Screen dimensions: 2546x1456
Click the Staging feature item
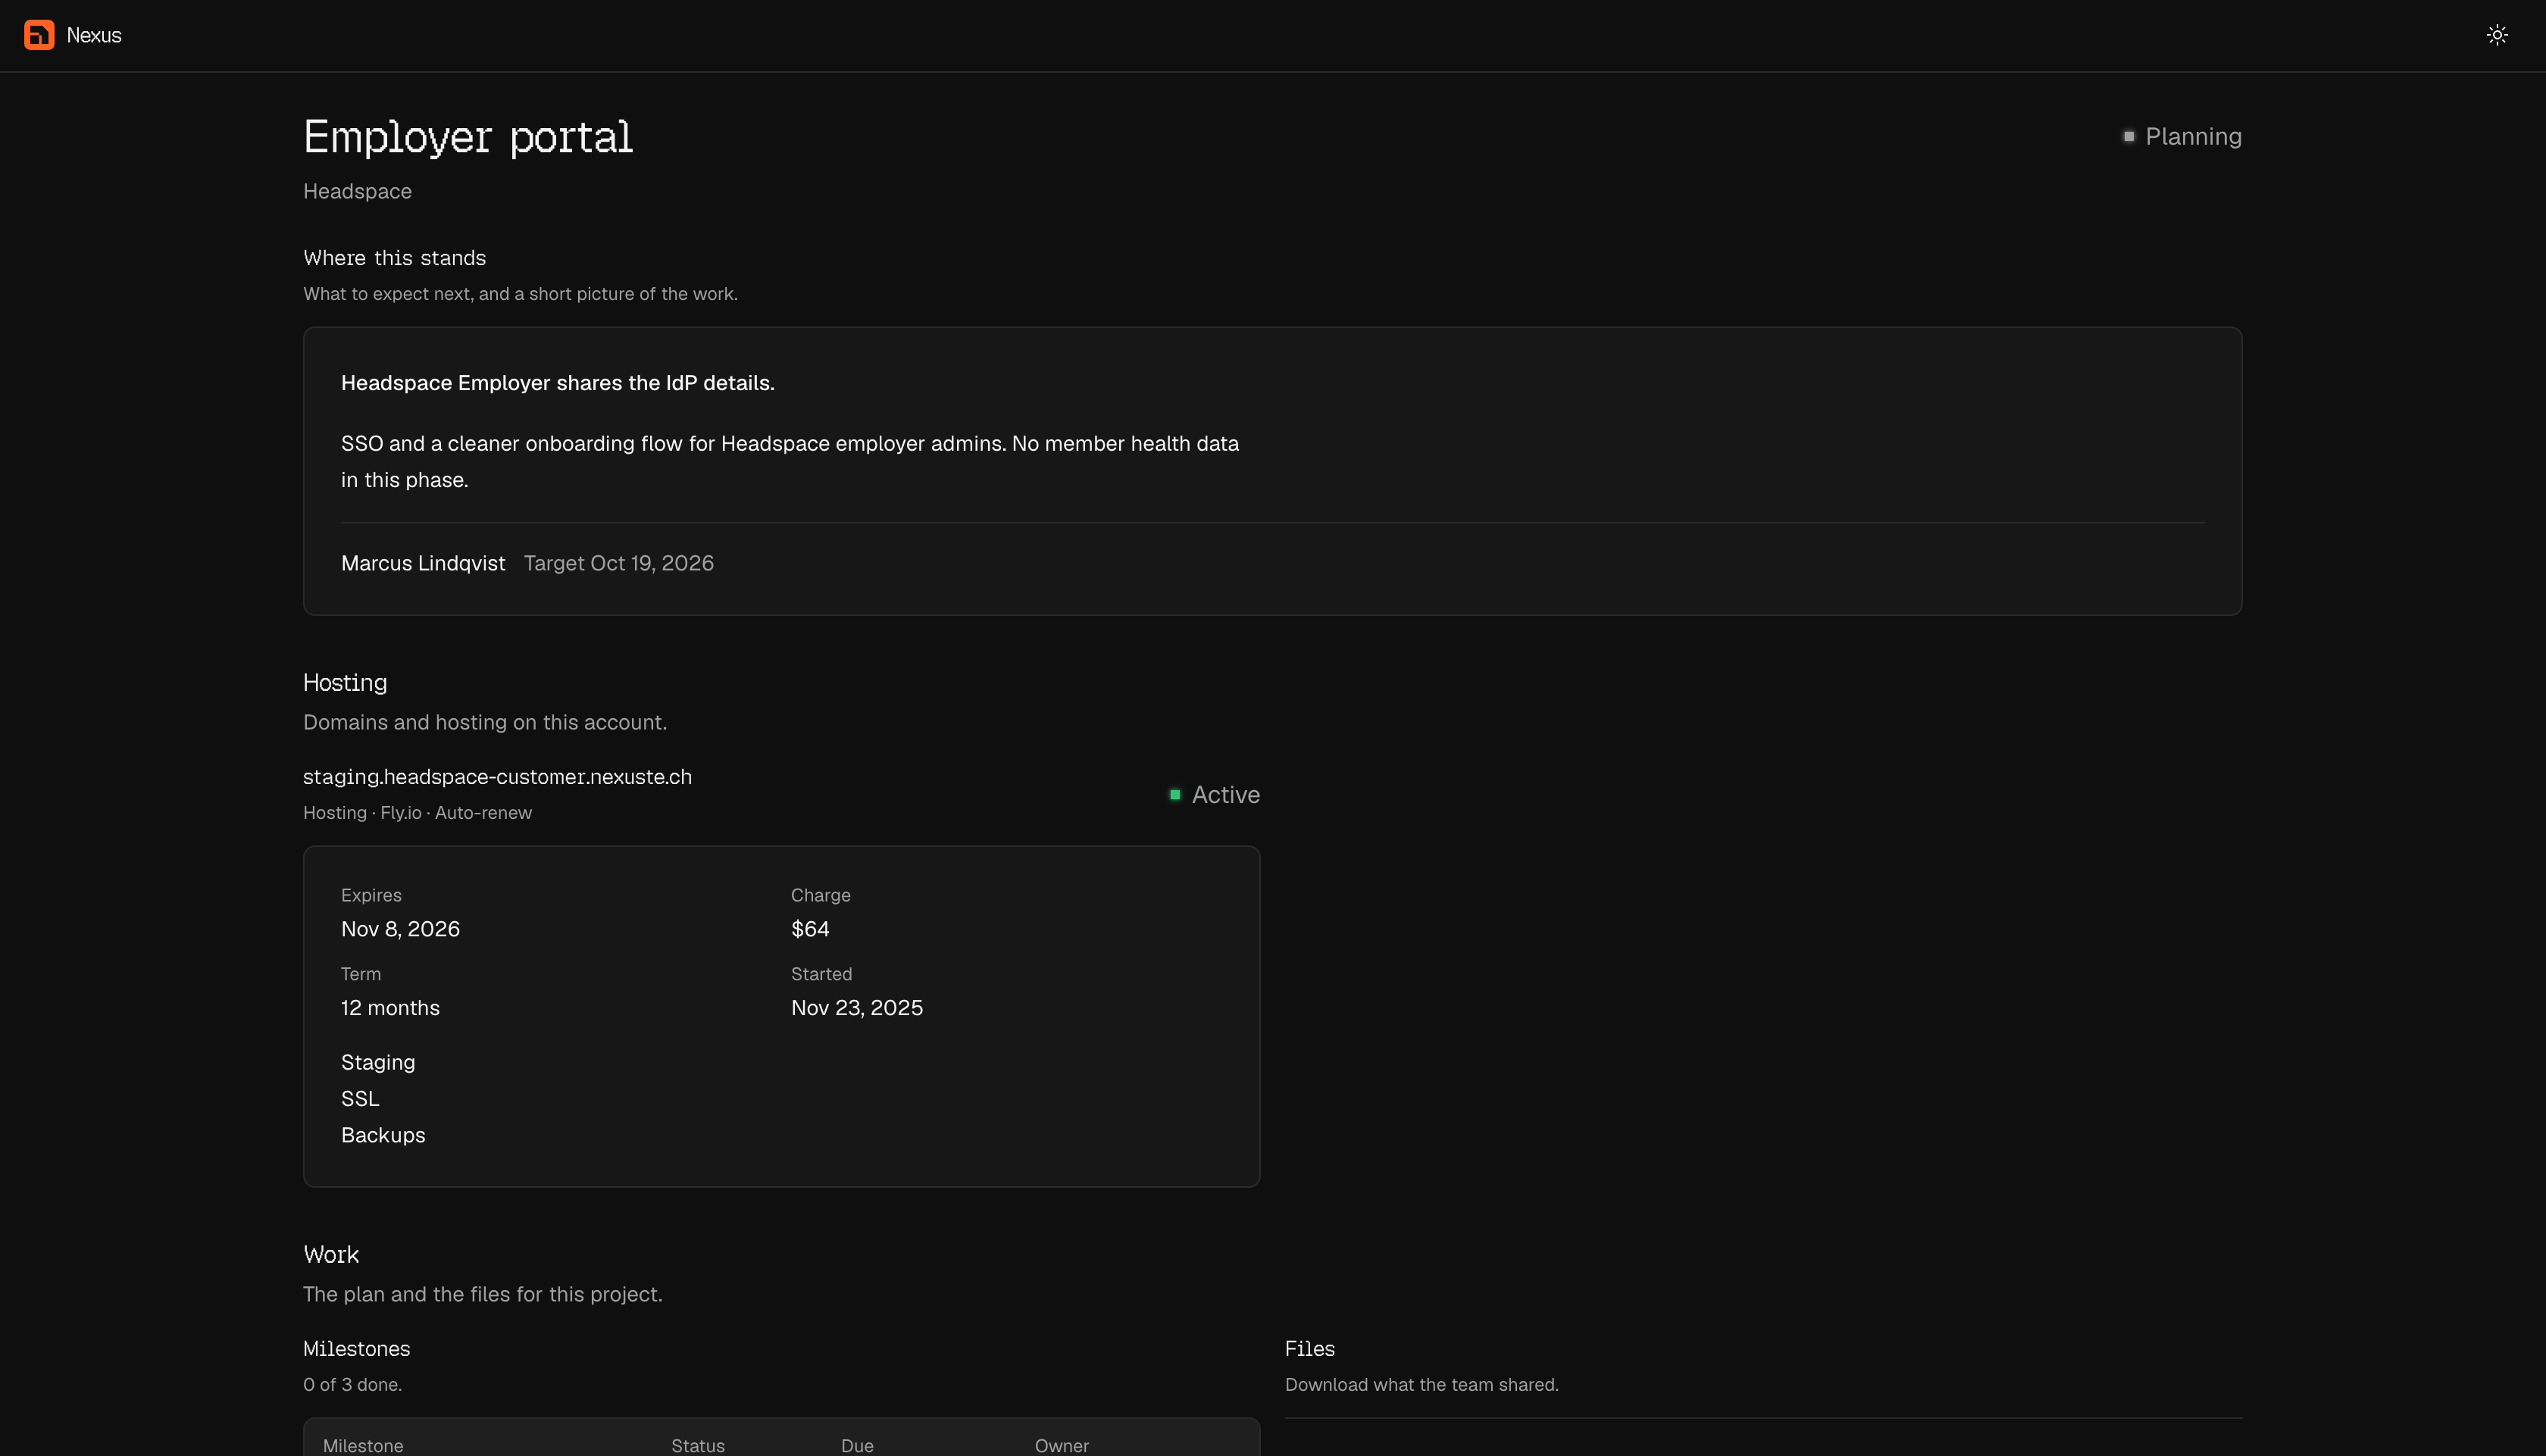coord(378,1062)
